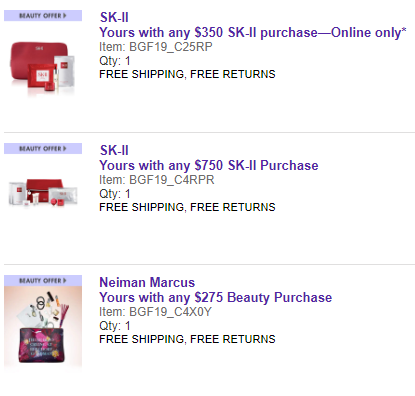Image resolution: width=415 pixels, height=396 pixels.
Task: Click the Qty: 1 under Neiman Marcus offer
Action: (115, 326)
